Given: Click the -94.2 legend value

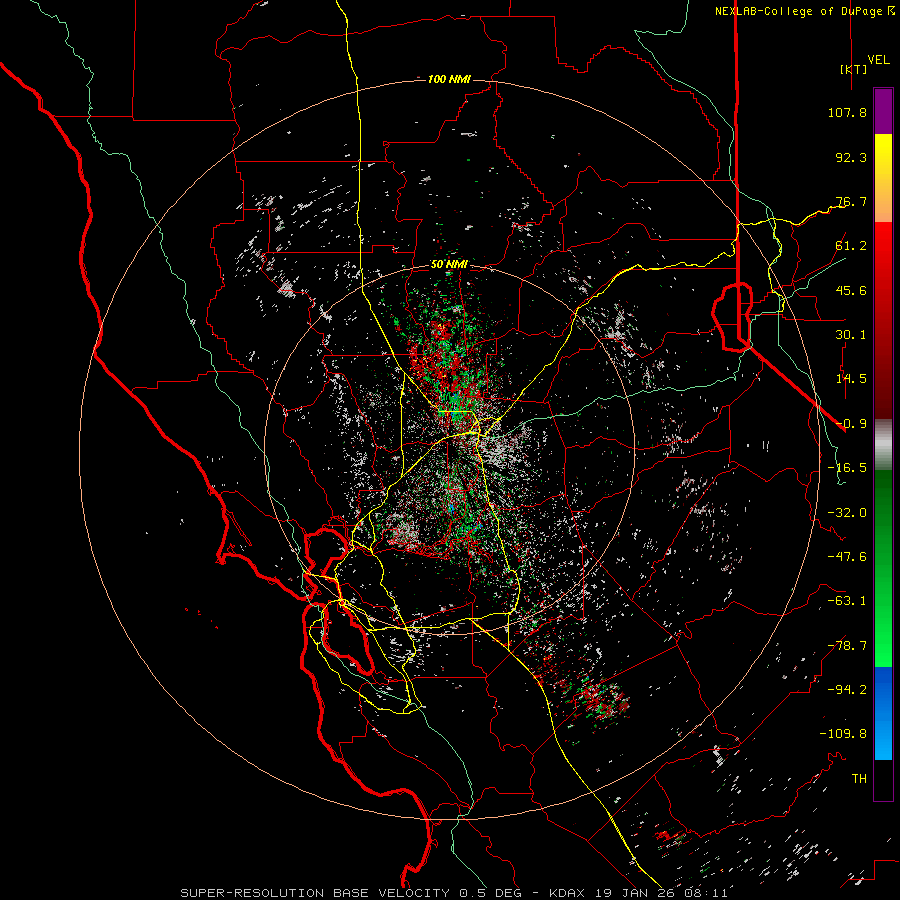Looking at the screenshot, I should pyautogui.click(x=847, y=690).
